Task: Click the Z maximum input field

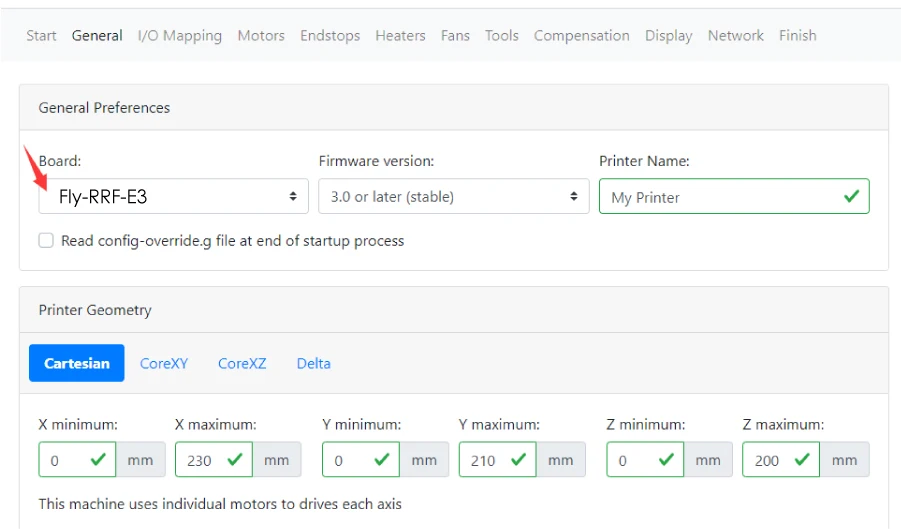Action: pyautogui.click(x=770, y=460)
